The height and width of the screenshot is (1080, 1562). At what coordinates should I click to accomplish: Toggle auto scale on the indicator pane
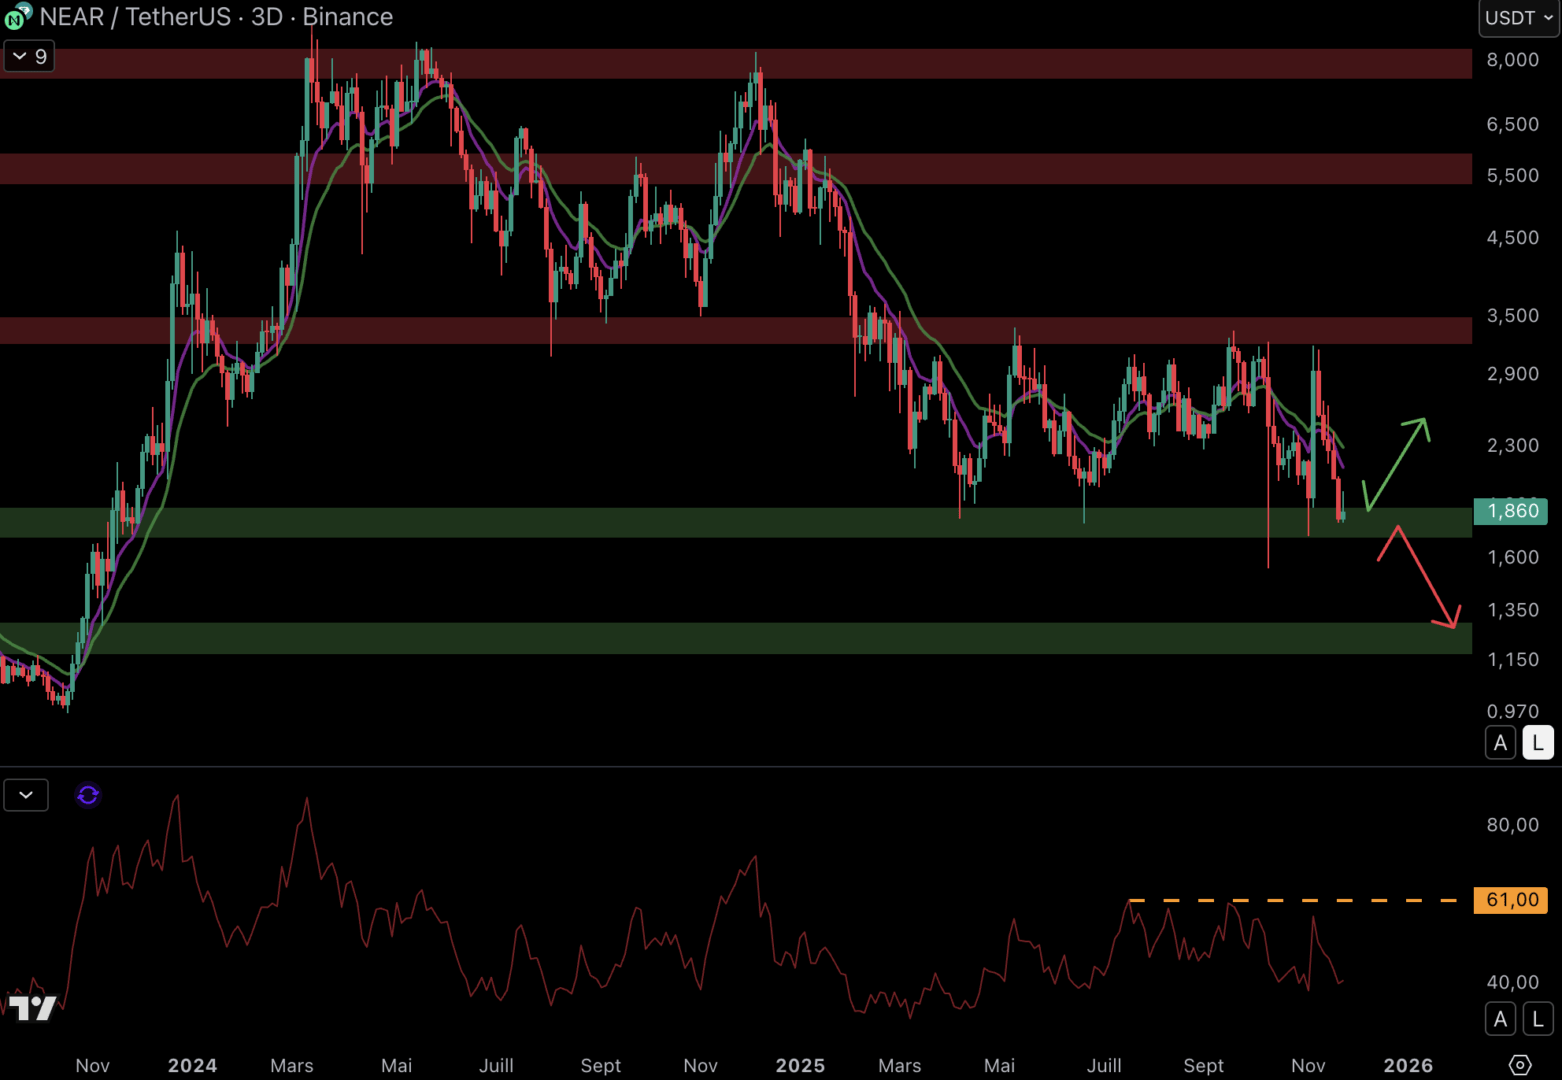tap(1500, 1019)
